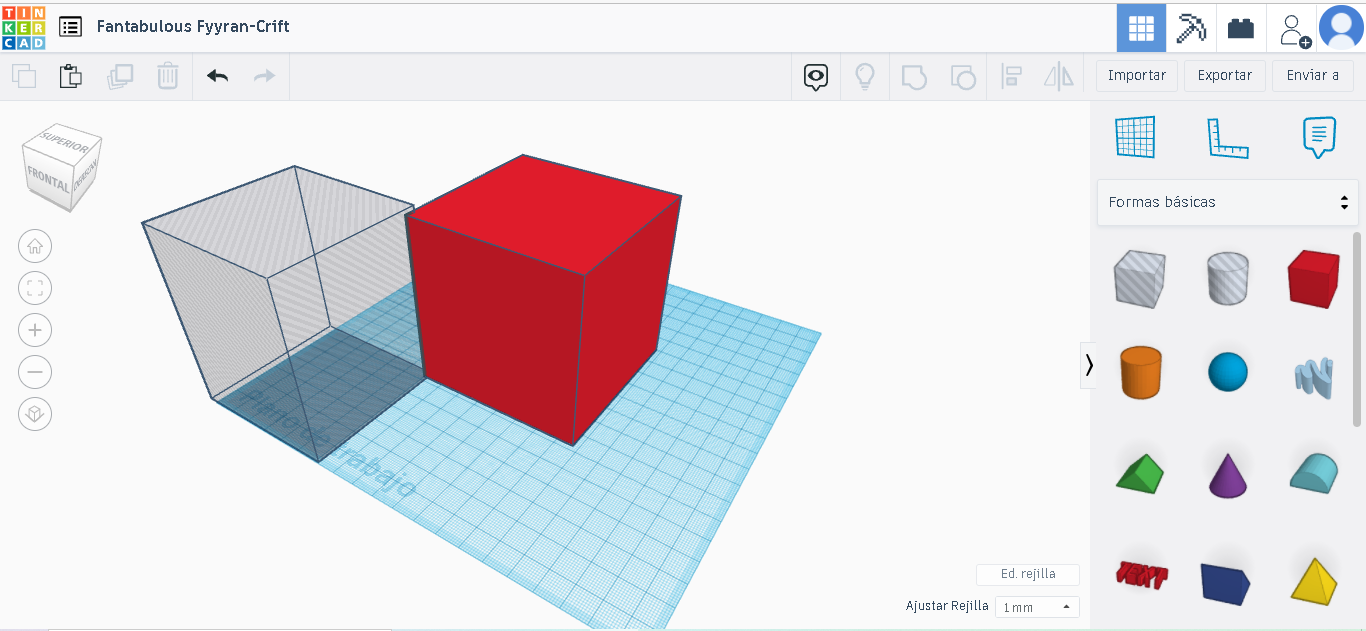Image resolution: width=1366 pixels, height=631 pixels.
Task: Collapse the shapes panel arrow
Action: point(1089,366)
